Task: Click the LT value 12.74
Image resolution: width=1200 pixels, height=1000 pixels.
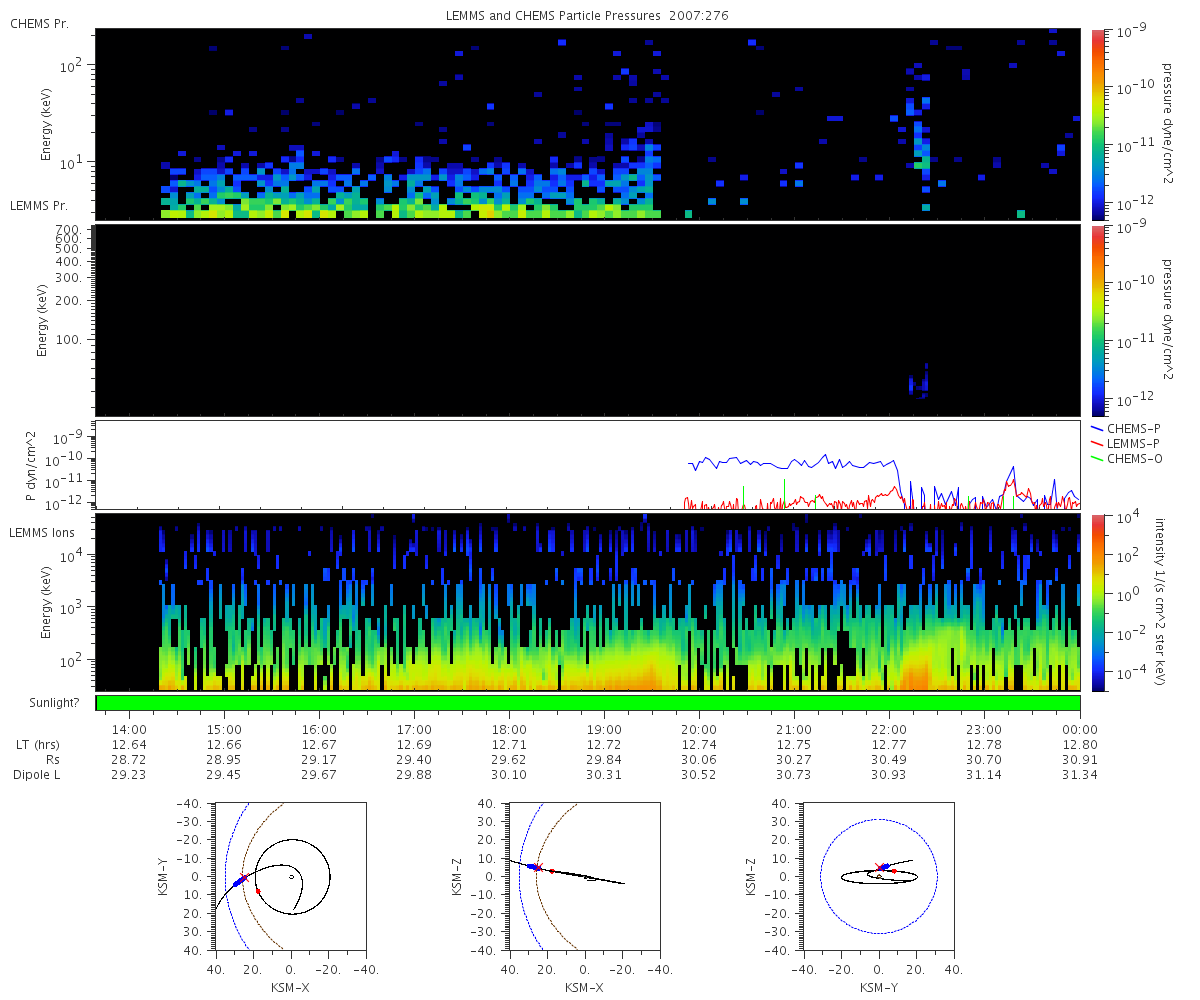Action: [699, 744]
